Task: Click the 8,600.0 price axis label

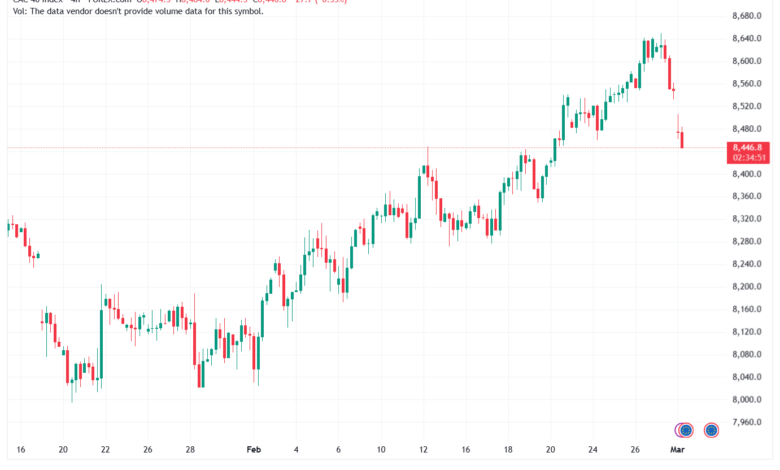Action: pos(747,61)
